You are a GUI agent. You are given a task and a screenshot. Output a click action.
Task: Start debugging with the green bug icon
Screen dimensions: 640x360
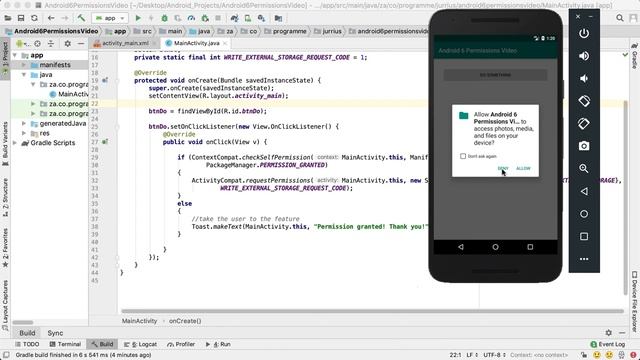pyautogui.click(x=164, y=18)
